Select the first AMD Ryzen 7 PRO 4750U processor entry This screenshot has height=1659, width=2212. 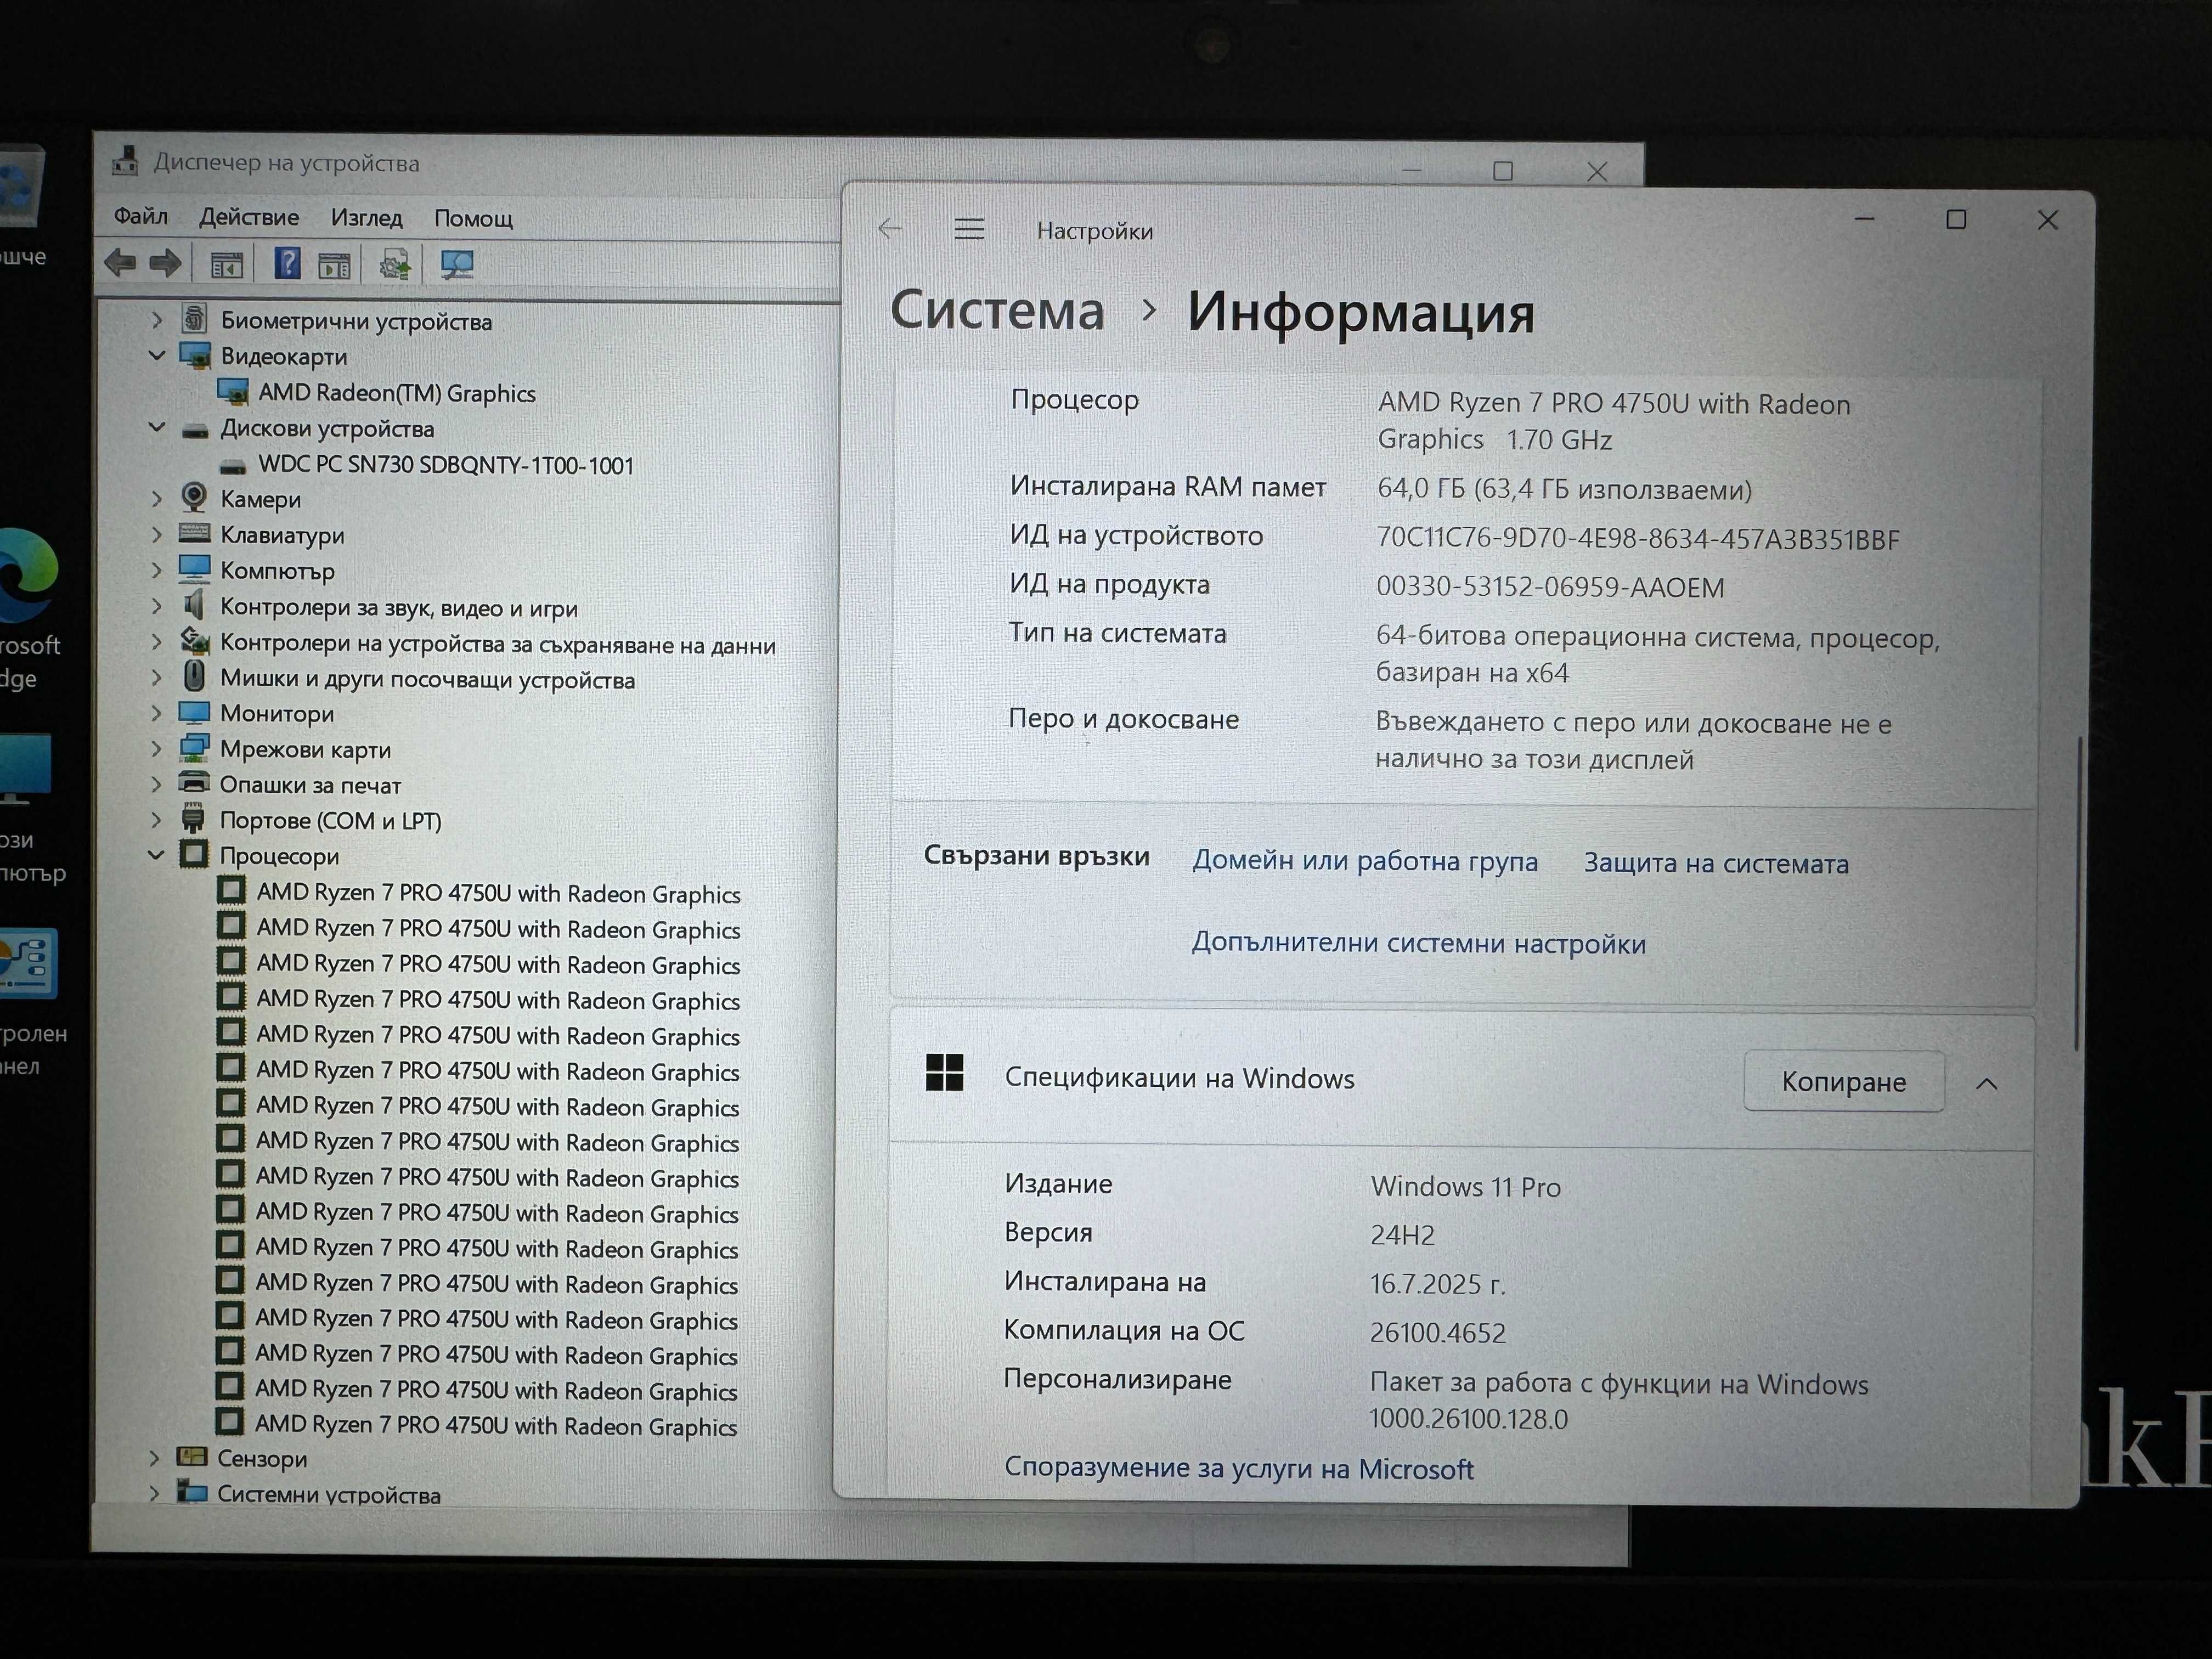click(x=498, y=893)
